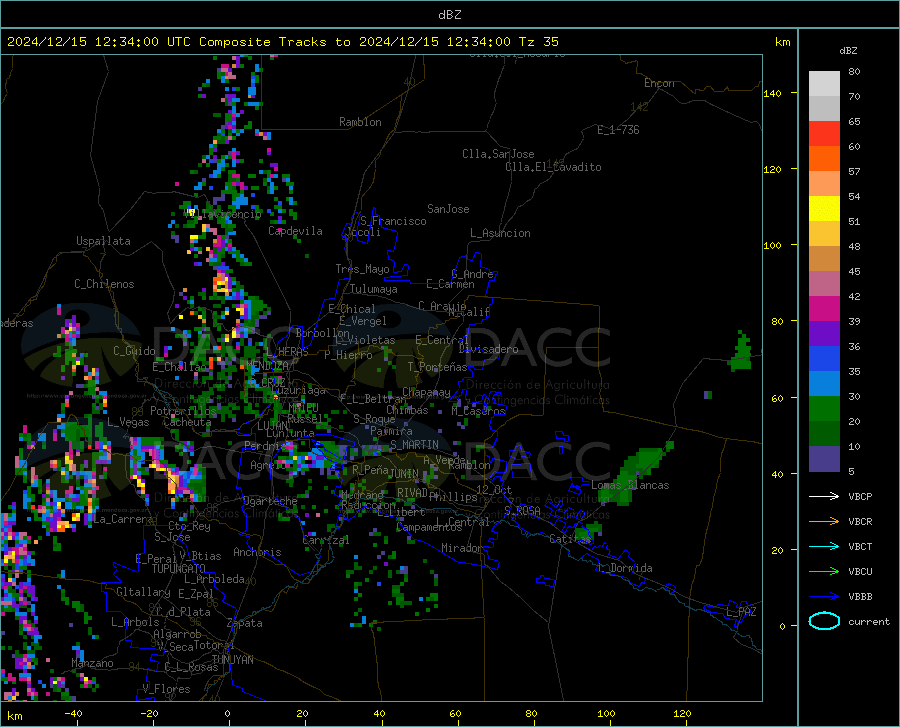Click the Capdevila label on the map
This screenshot has width=900, height=727.
[x=295, y=231]
